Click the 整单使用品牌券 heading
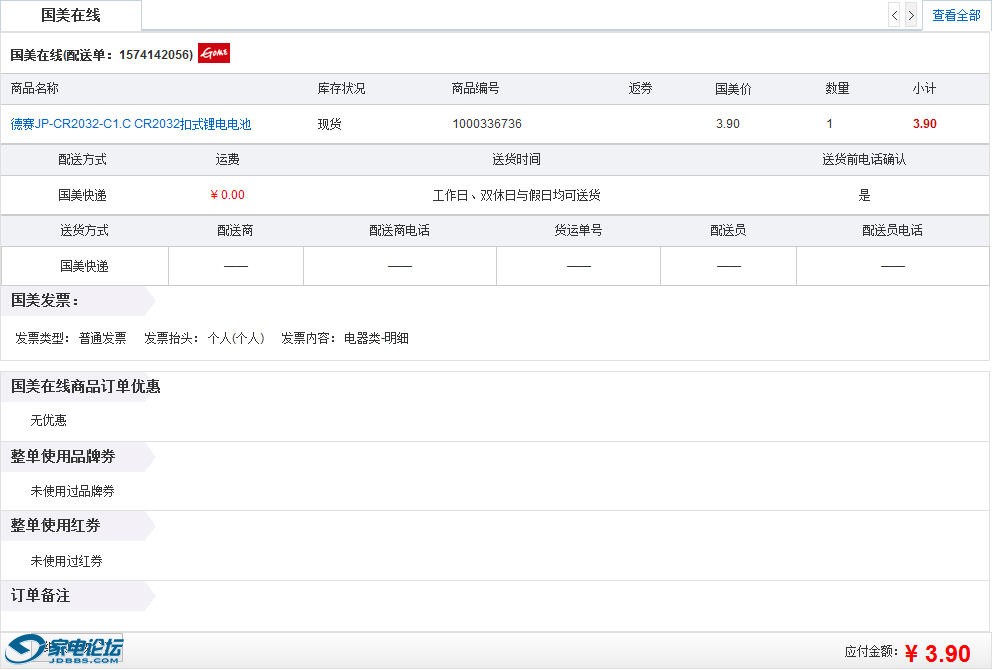The height and width of the screenshot is (670, 993). 63,457
